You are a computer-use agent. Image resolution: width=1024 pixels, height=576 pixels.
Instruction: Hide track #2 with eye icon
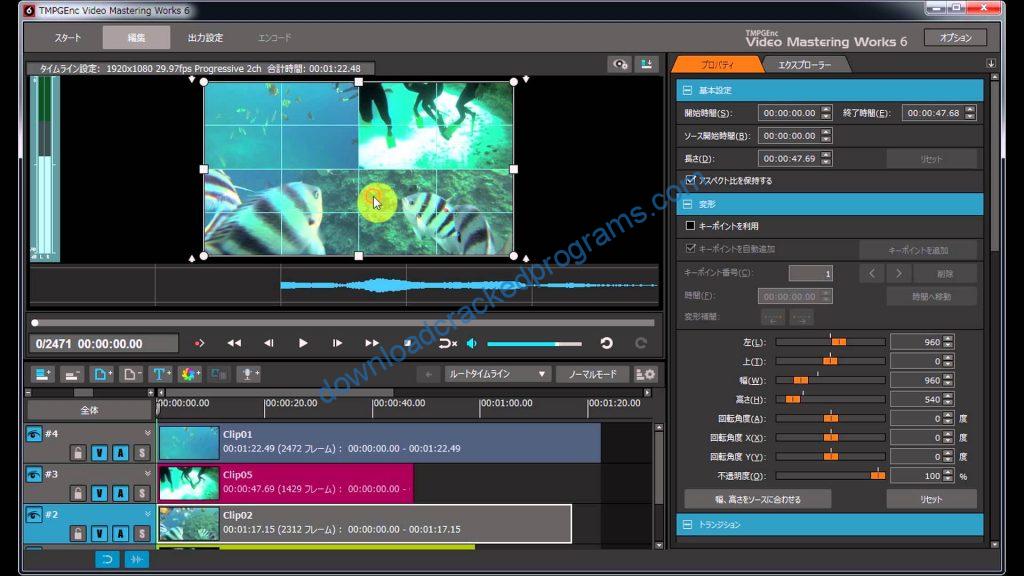[34, 515]
